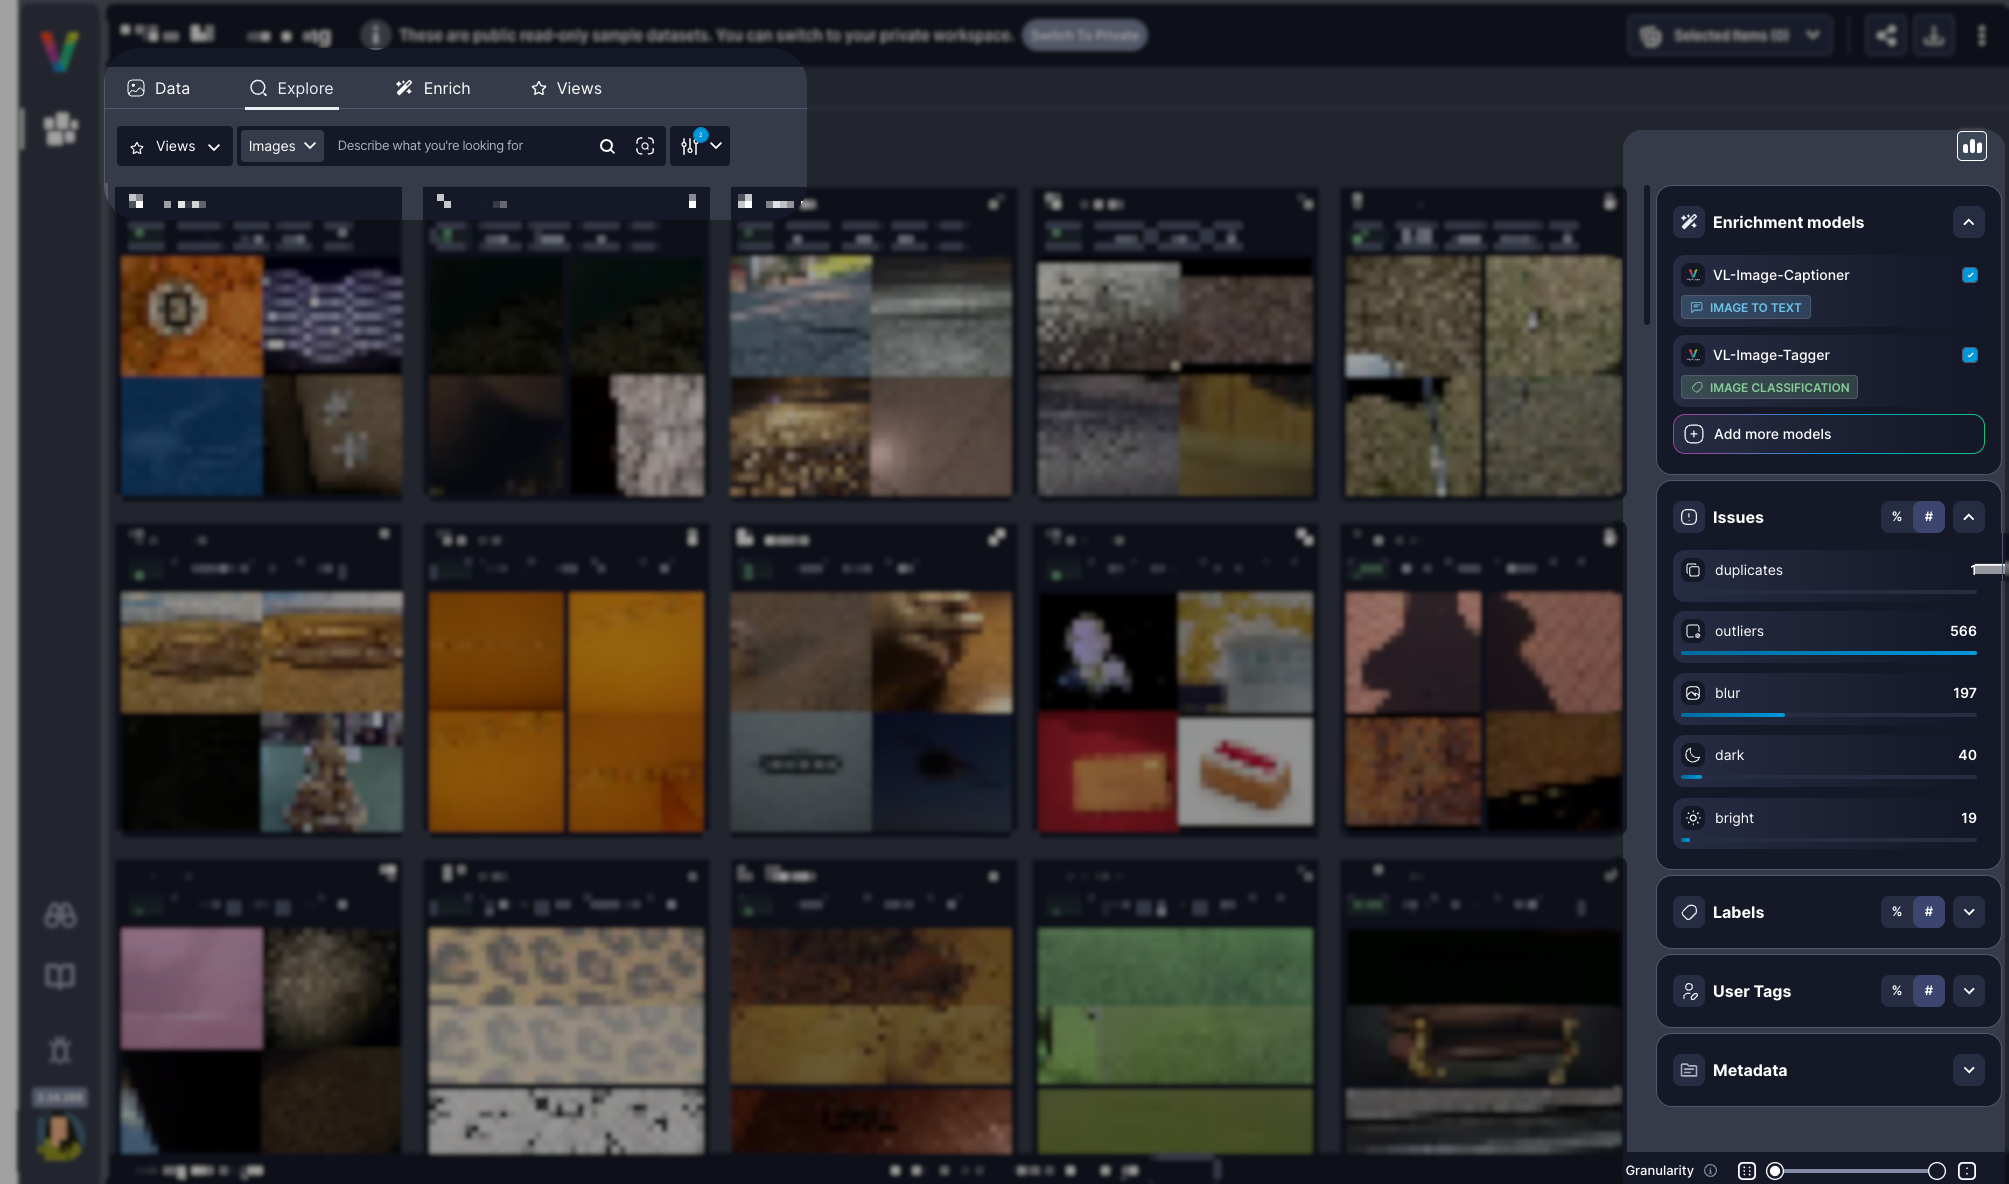Viewport: 2009px width, 1184px height.
Task: Open the filter sliders icon
Action: click(x=690, y=146)
